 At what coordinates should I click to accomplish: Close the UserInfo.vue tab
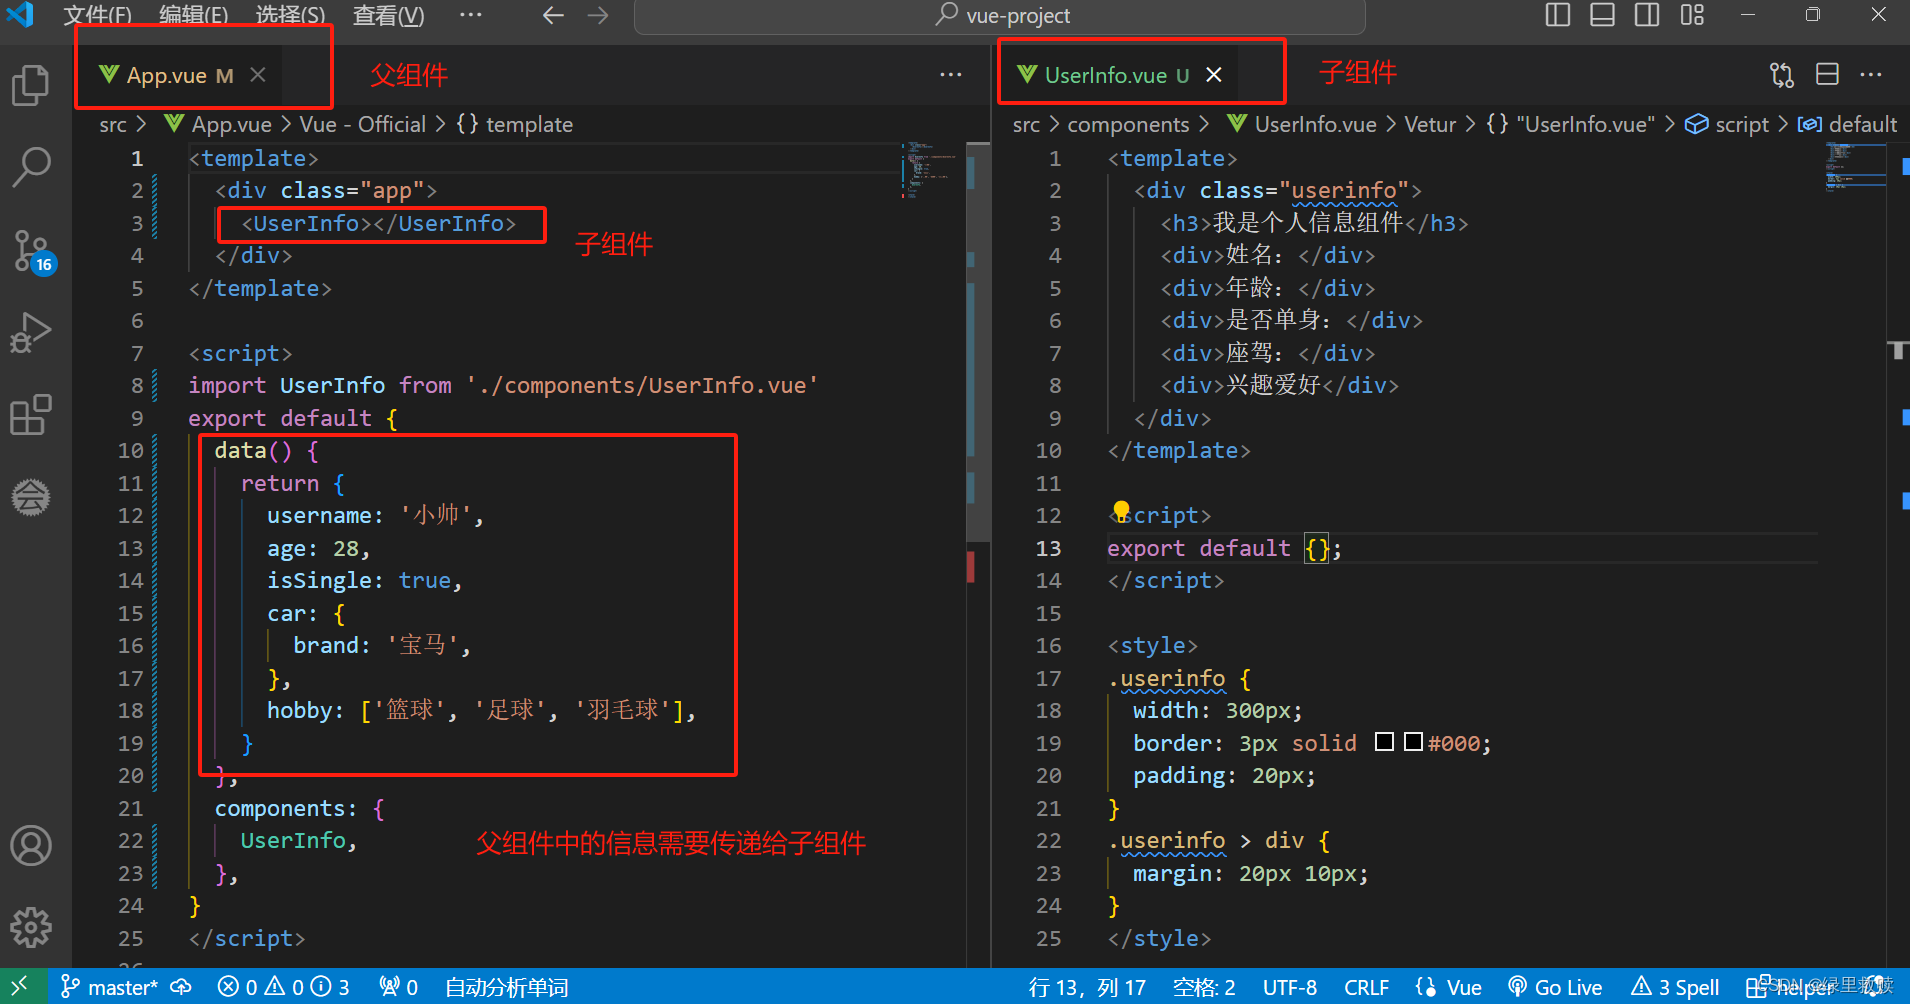1214,75
